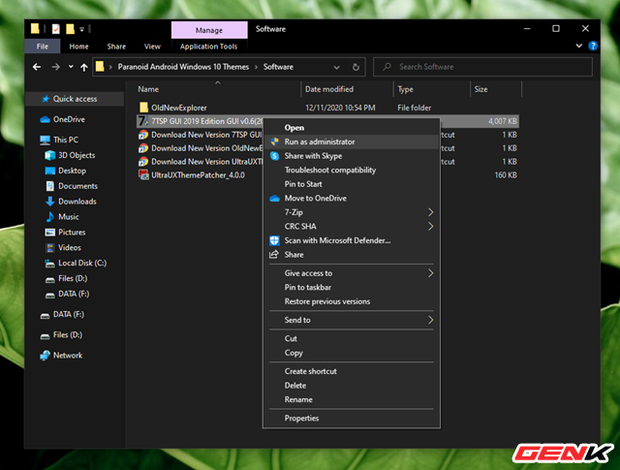Screen dimensions: 620x470
Task: Sort files by Date modified column
Action: tap(328, 89)
